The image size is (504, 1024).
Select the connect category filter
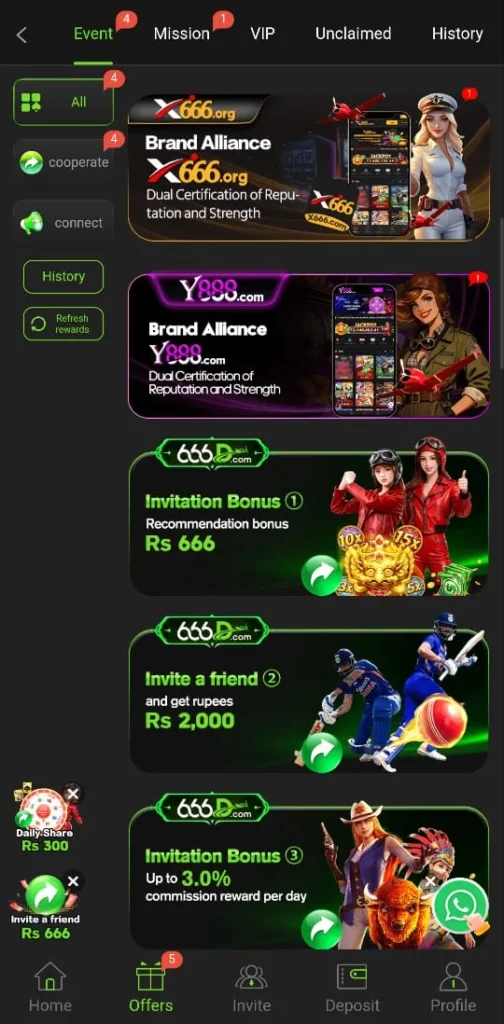[x=63, y=223]
